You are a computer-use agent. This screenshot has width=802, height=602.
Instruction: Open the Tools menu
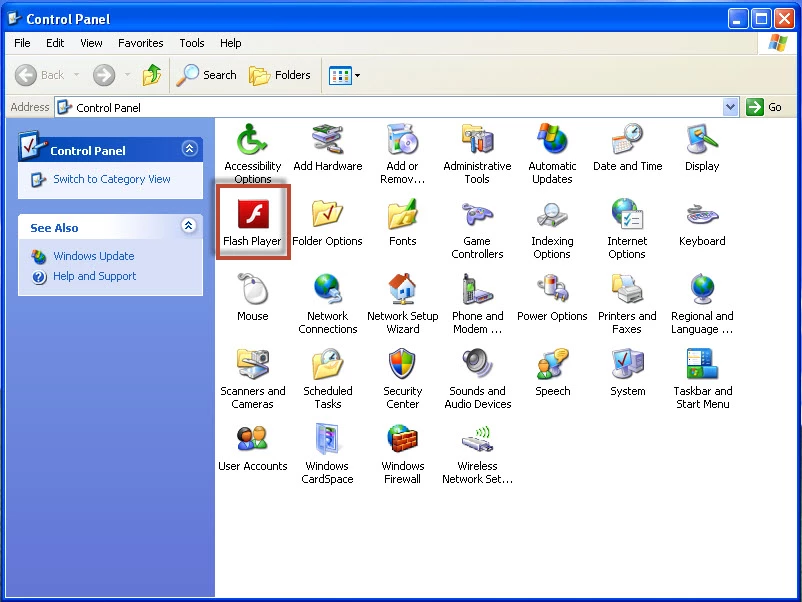click(x=192, y=43)
